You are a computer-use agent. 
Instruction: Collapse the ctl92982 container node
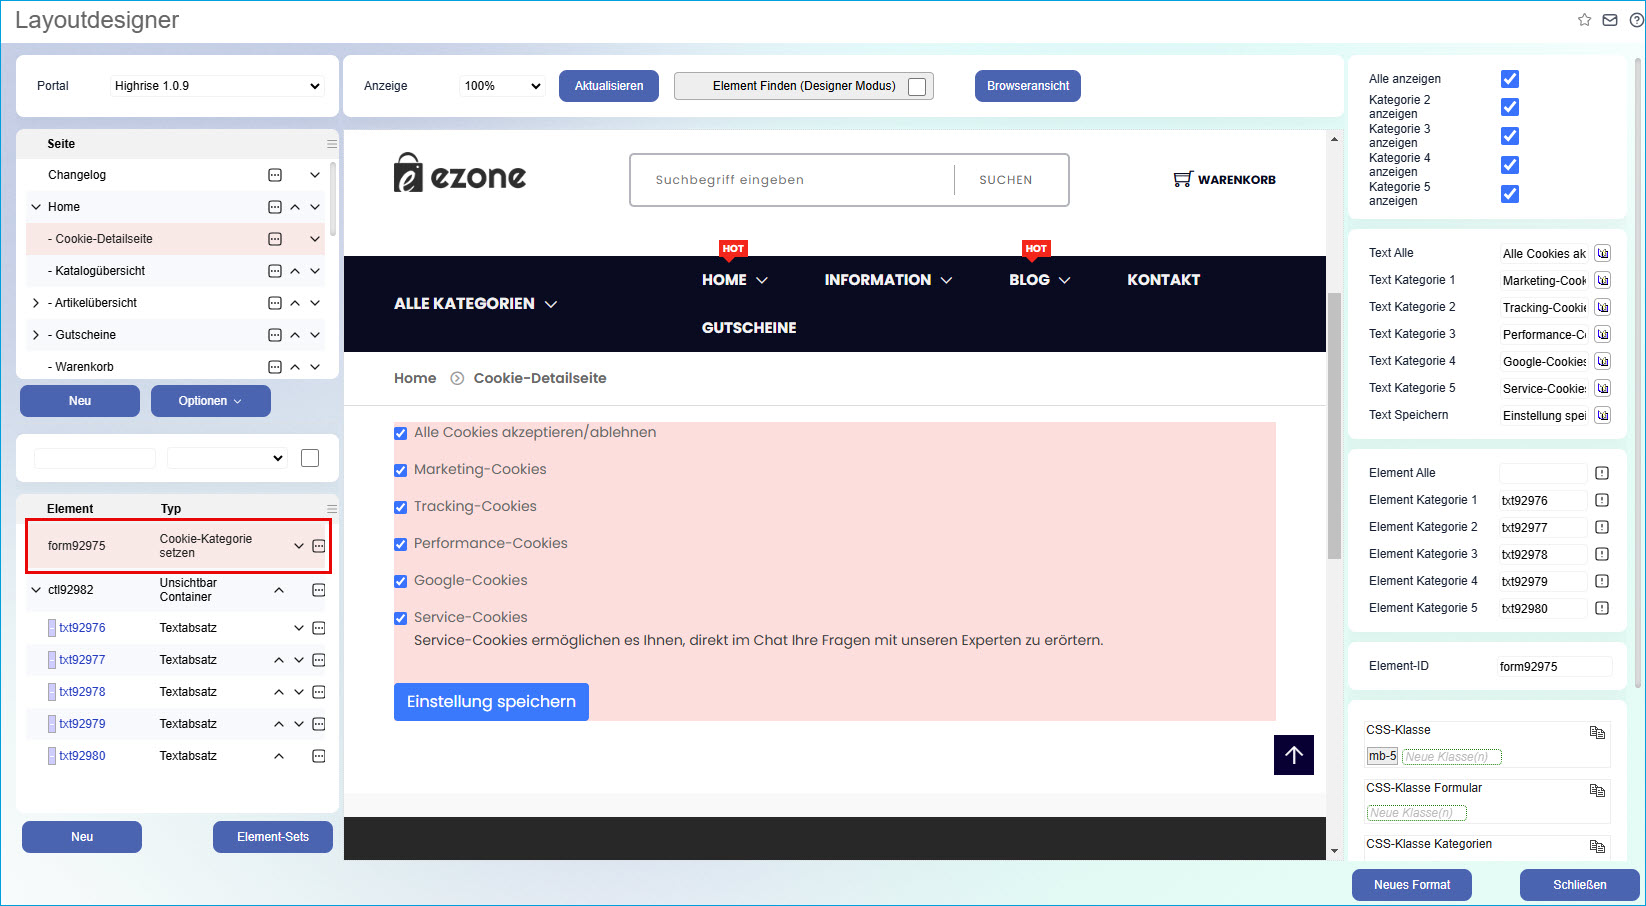pyautogui.click(x=36, y=590)
